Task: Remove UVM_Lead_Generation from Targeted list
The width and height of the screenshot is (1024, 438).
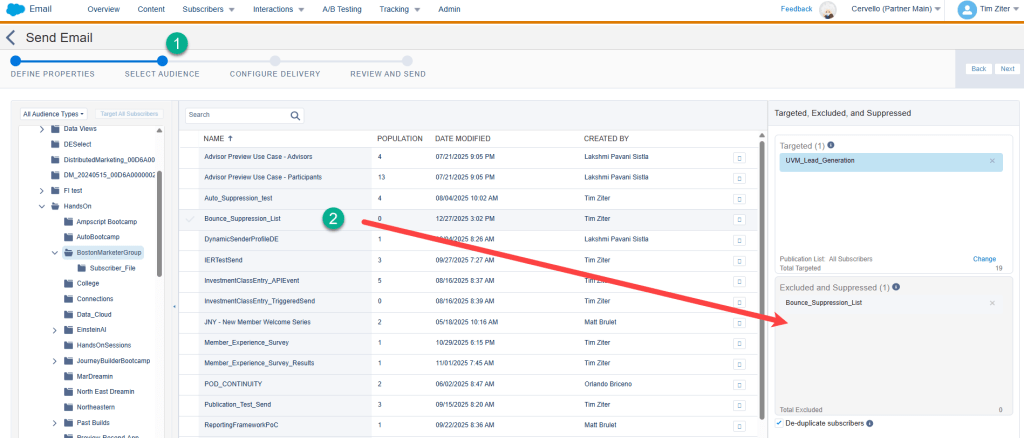Action: (992, 161)
